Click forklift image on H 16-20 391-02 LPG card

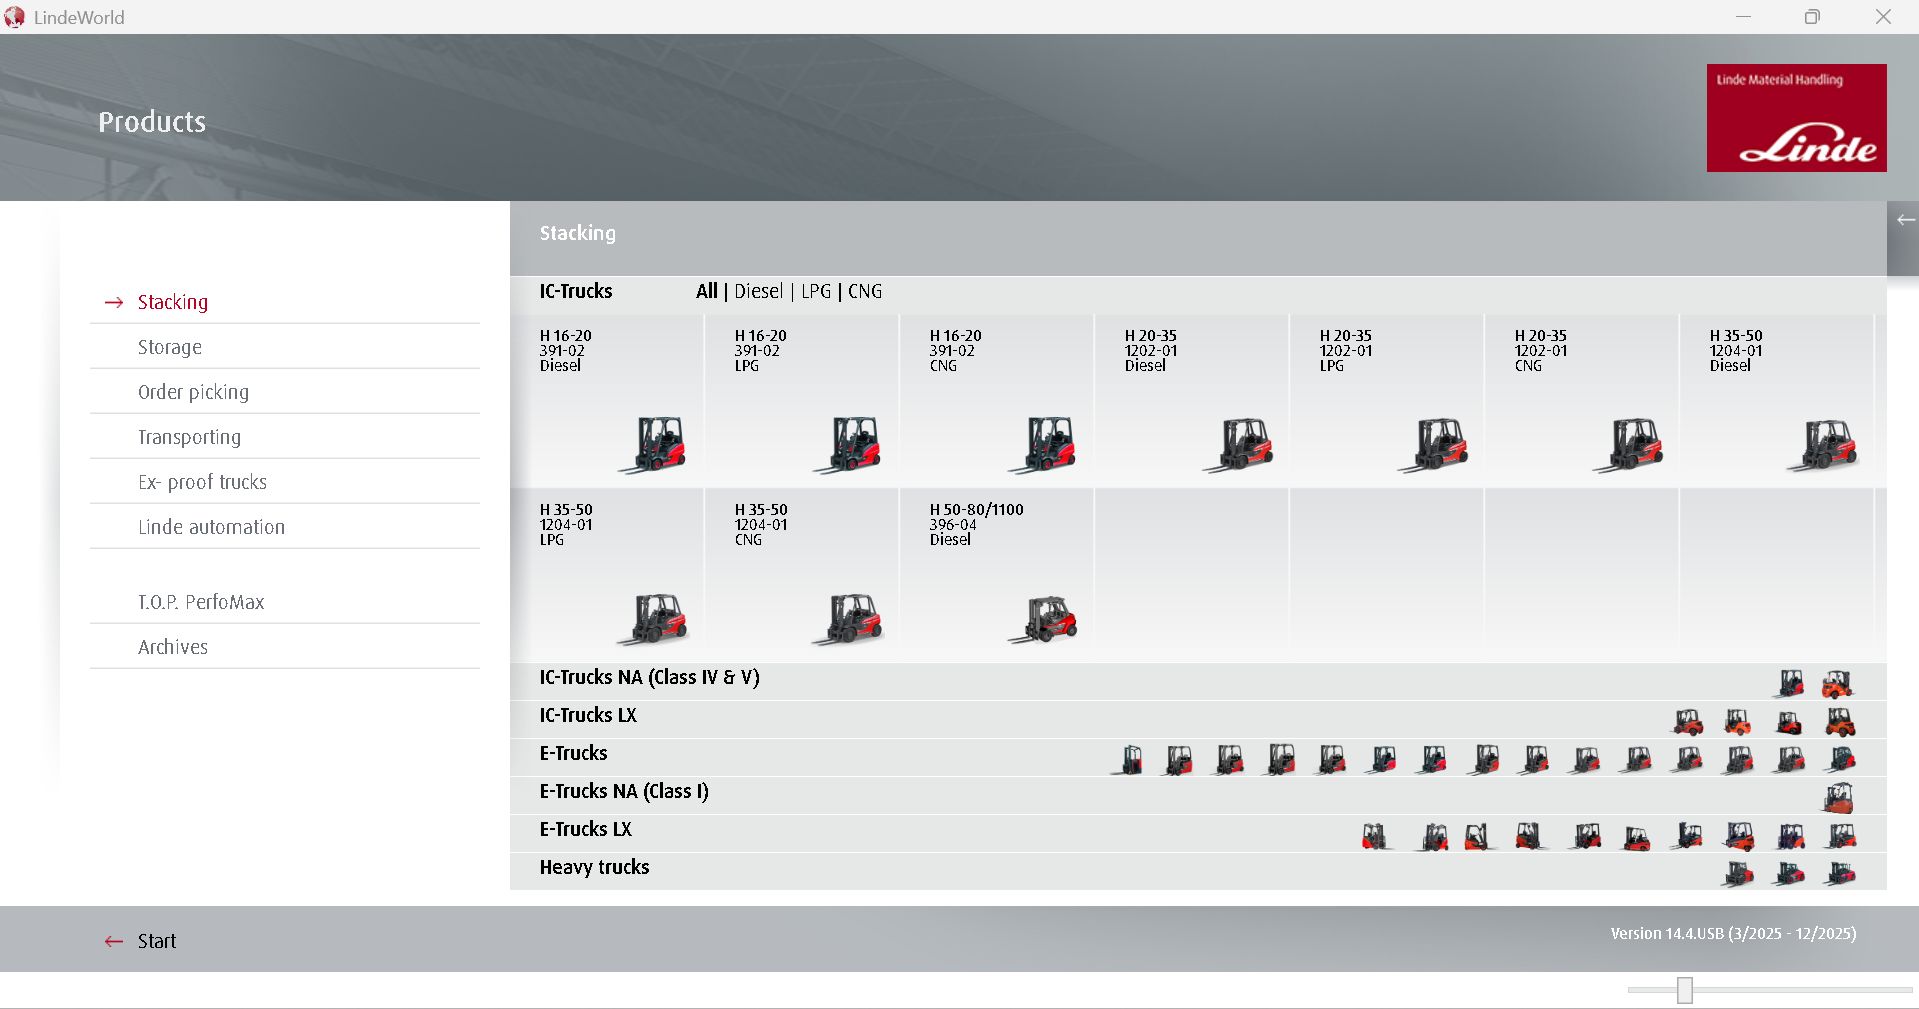849,444
